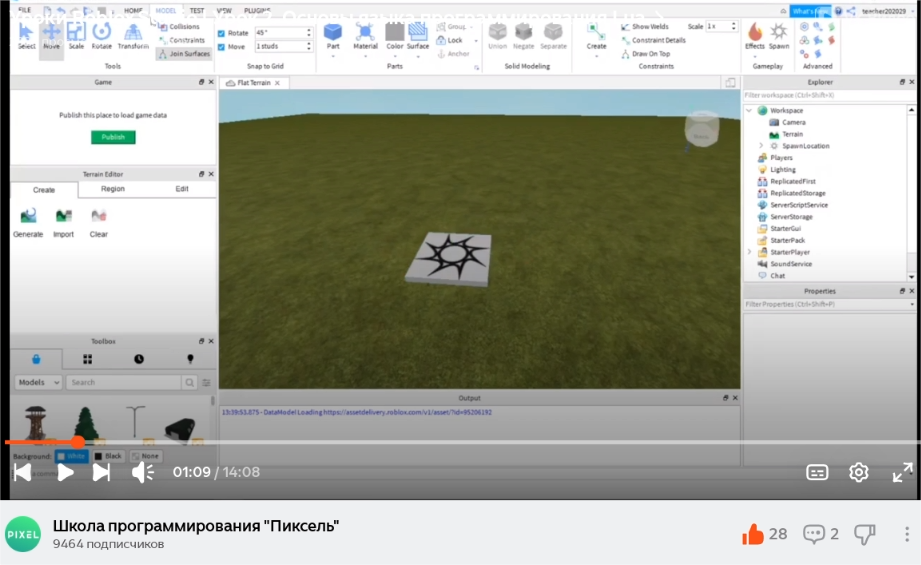Like the video with thumbs up
This screenshot has width=921, height=565.
click(x=753, y=534)
